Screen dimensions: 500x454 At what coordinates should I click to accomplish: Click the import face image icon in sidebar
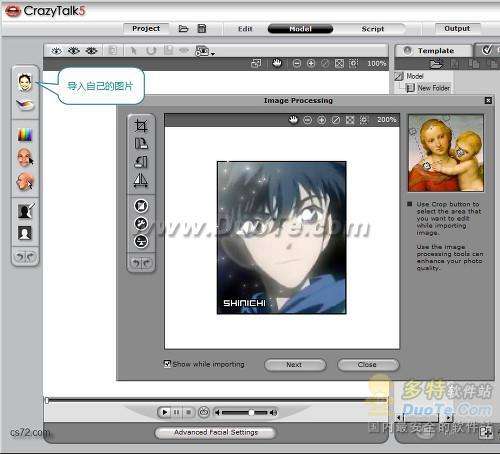pyautogui.click(x=25, y=82)
